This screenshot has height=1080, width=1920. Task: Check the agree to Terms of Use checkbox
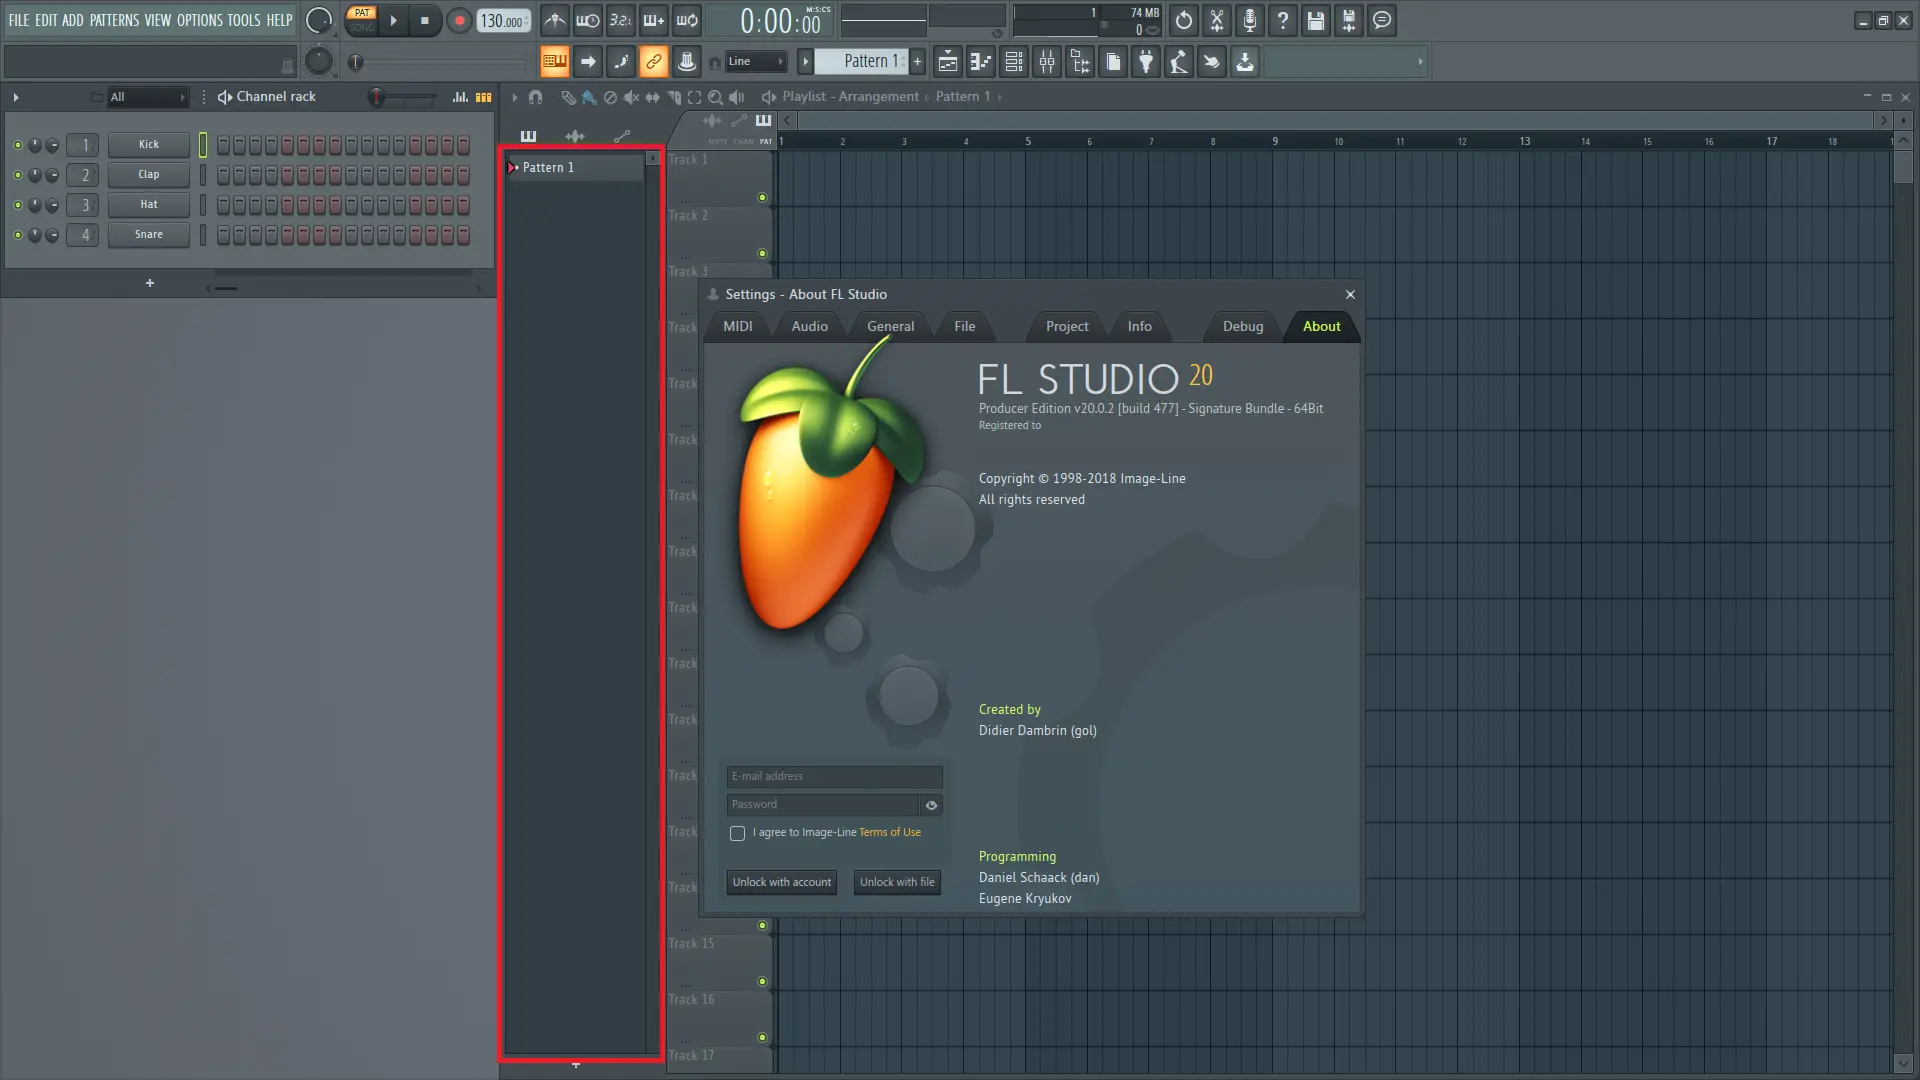point(737,833)
